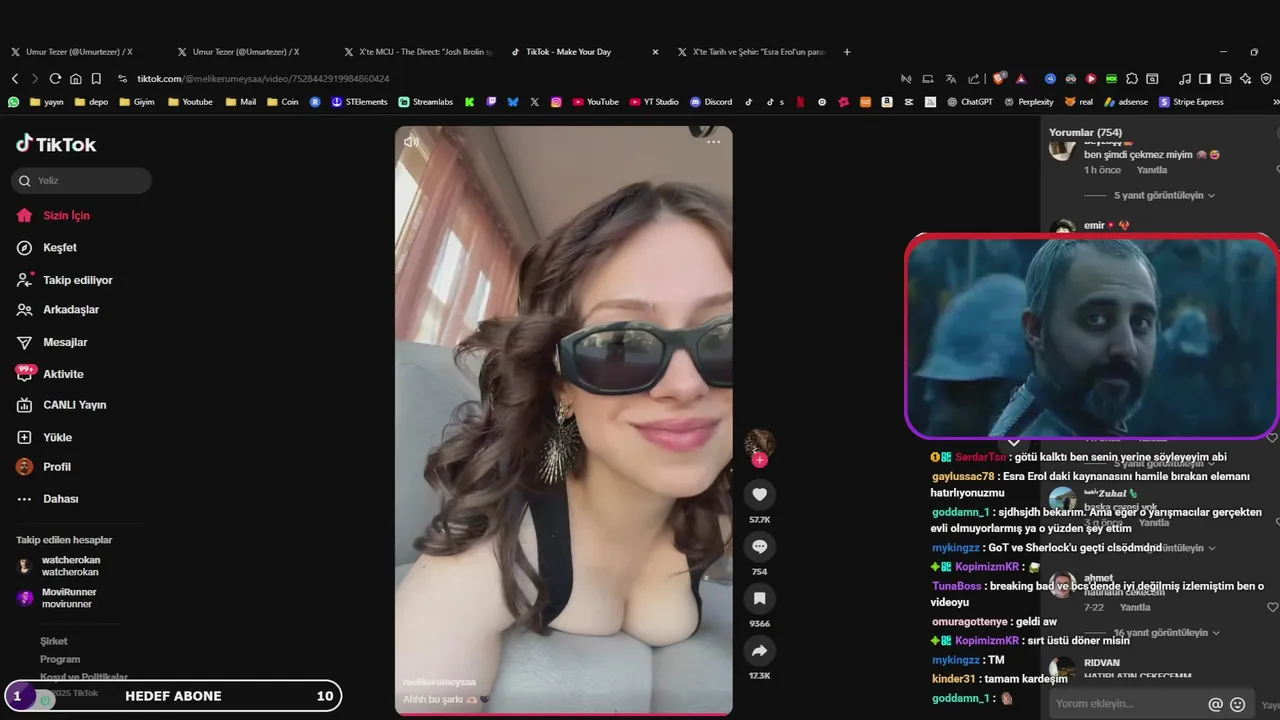Open a new browser tab

[x=847, y=51]
